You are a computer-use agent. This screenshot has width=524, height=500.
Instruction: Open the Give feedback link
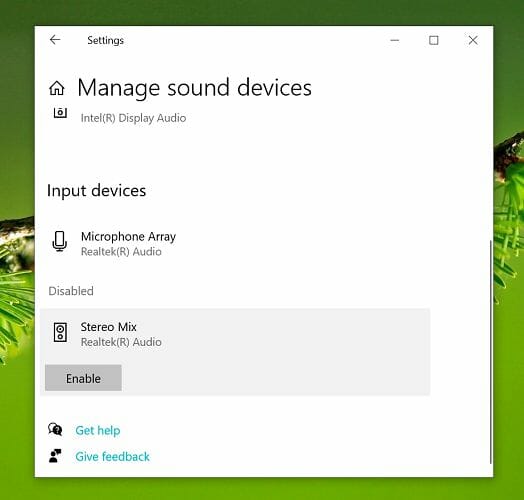(x=112, y=457)
